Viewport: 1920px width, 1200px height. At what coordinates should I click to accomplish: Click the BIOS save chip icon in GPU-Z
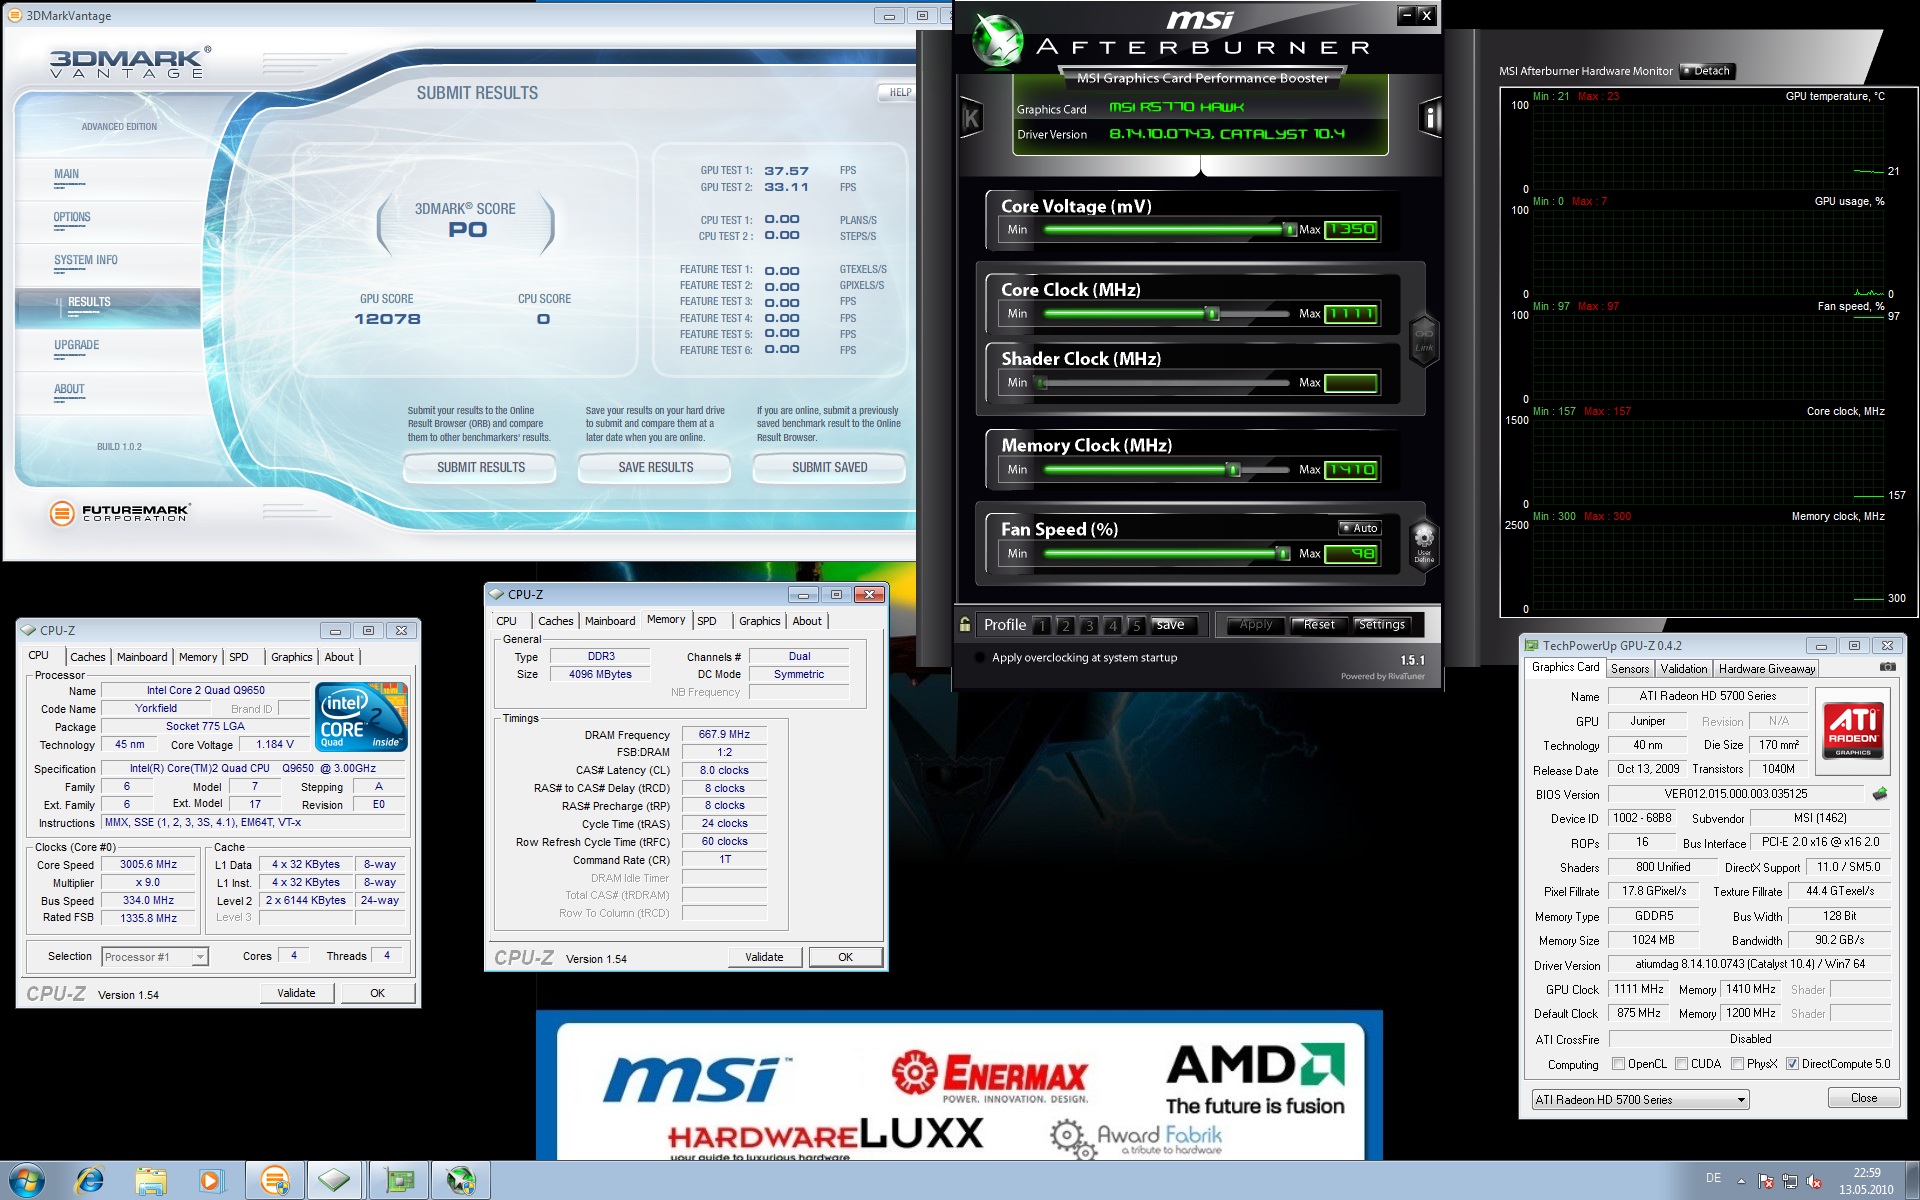point(1880,794)
